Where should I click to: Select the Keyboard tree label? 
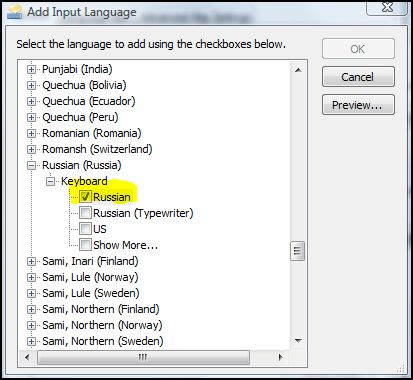click(84, 181)
